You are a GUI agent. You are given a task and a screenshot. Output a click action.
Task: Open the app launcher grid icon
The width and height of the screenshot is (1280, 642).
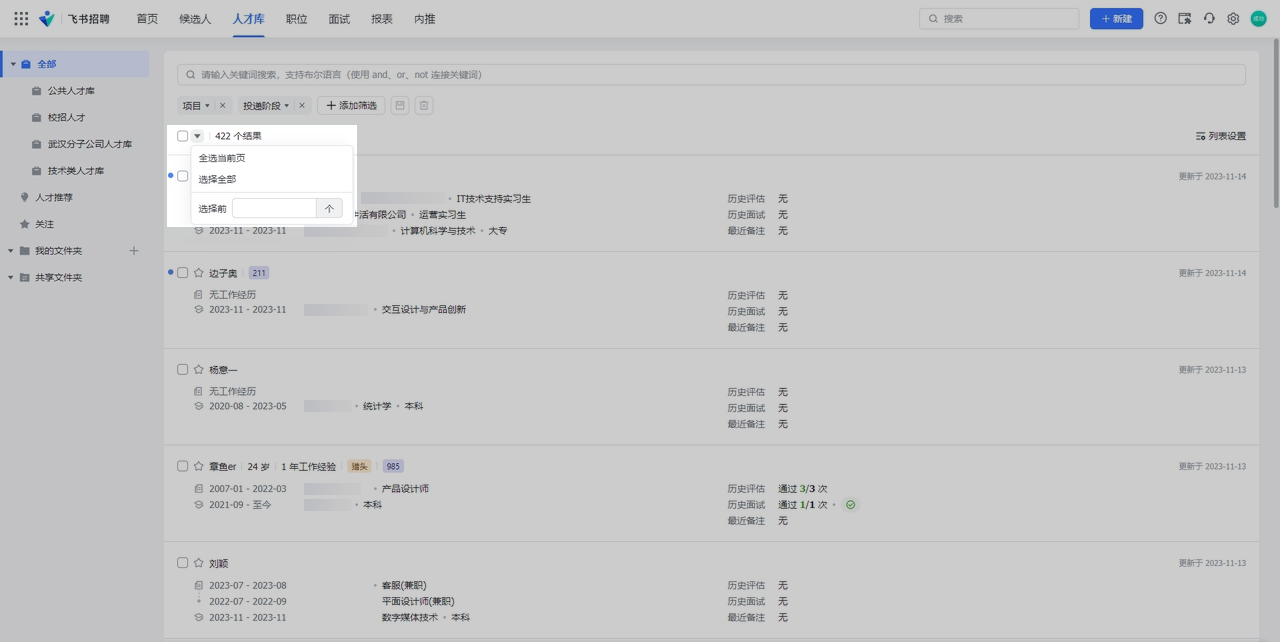pyautogui.click(x=21, y=19)
